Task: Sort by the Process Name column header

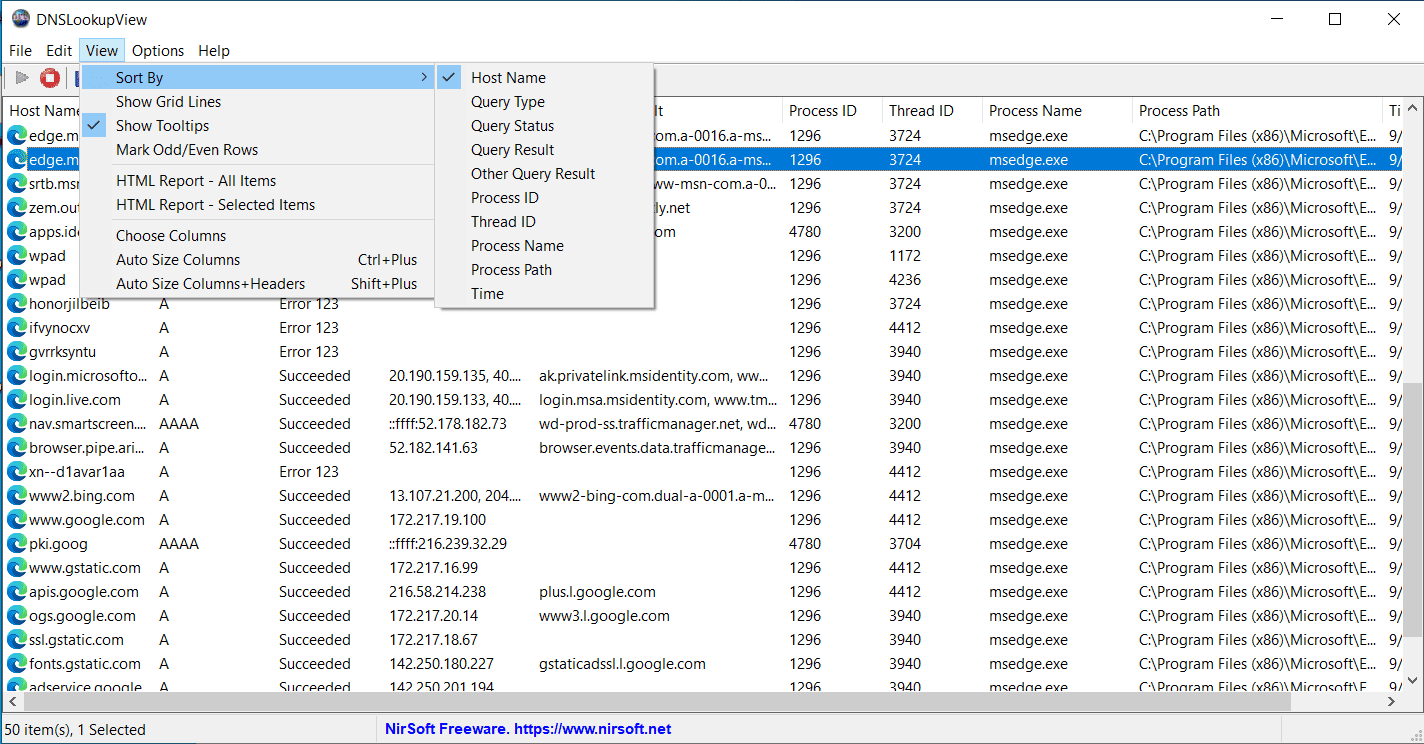Action: 1035,111
